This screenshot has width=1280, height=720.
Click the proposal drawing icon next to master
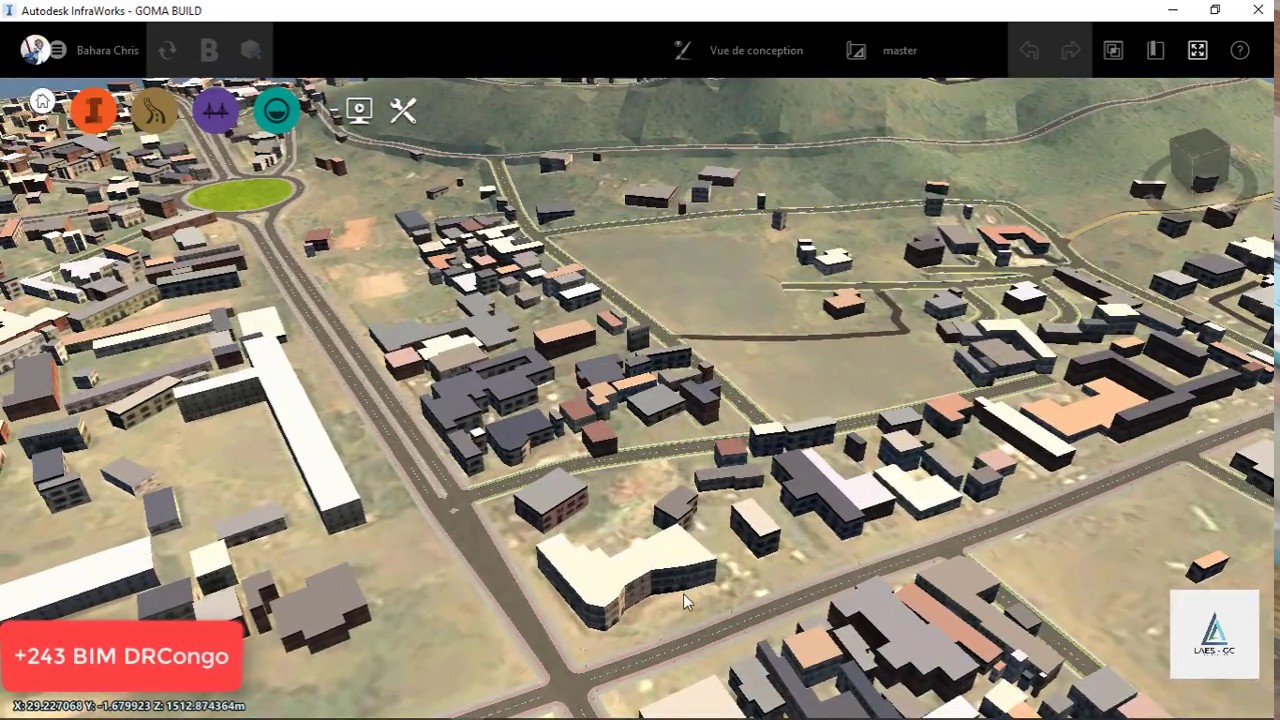856,50
